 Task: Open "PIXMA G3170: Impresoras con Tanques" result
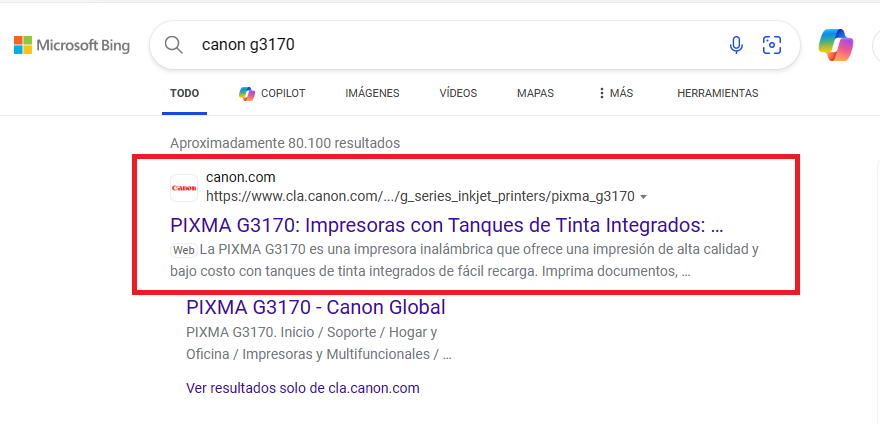click(x=446, y=223)
